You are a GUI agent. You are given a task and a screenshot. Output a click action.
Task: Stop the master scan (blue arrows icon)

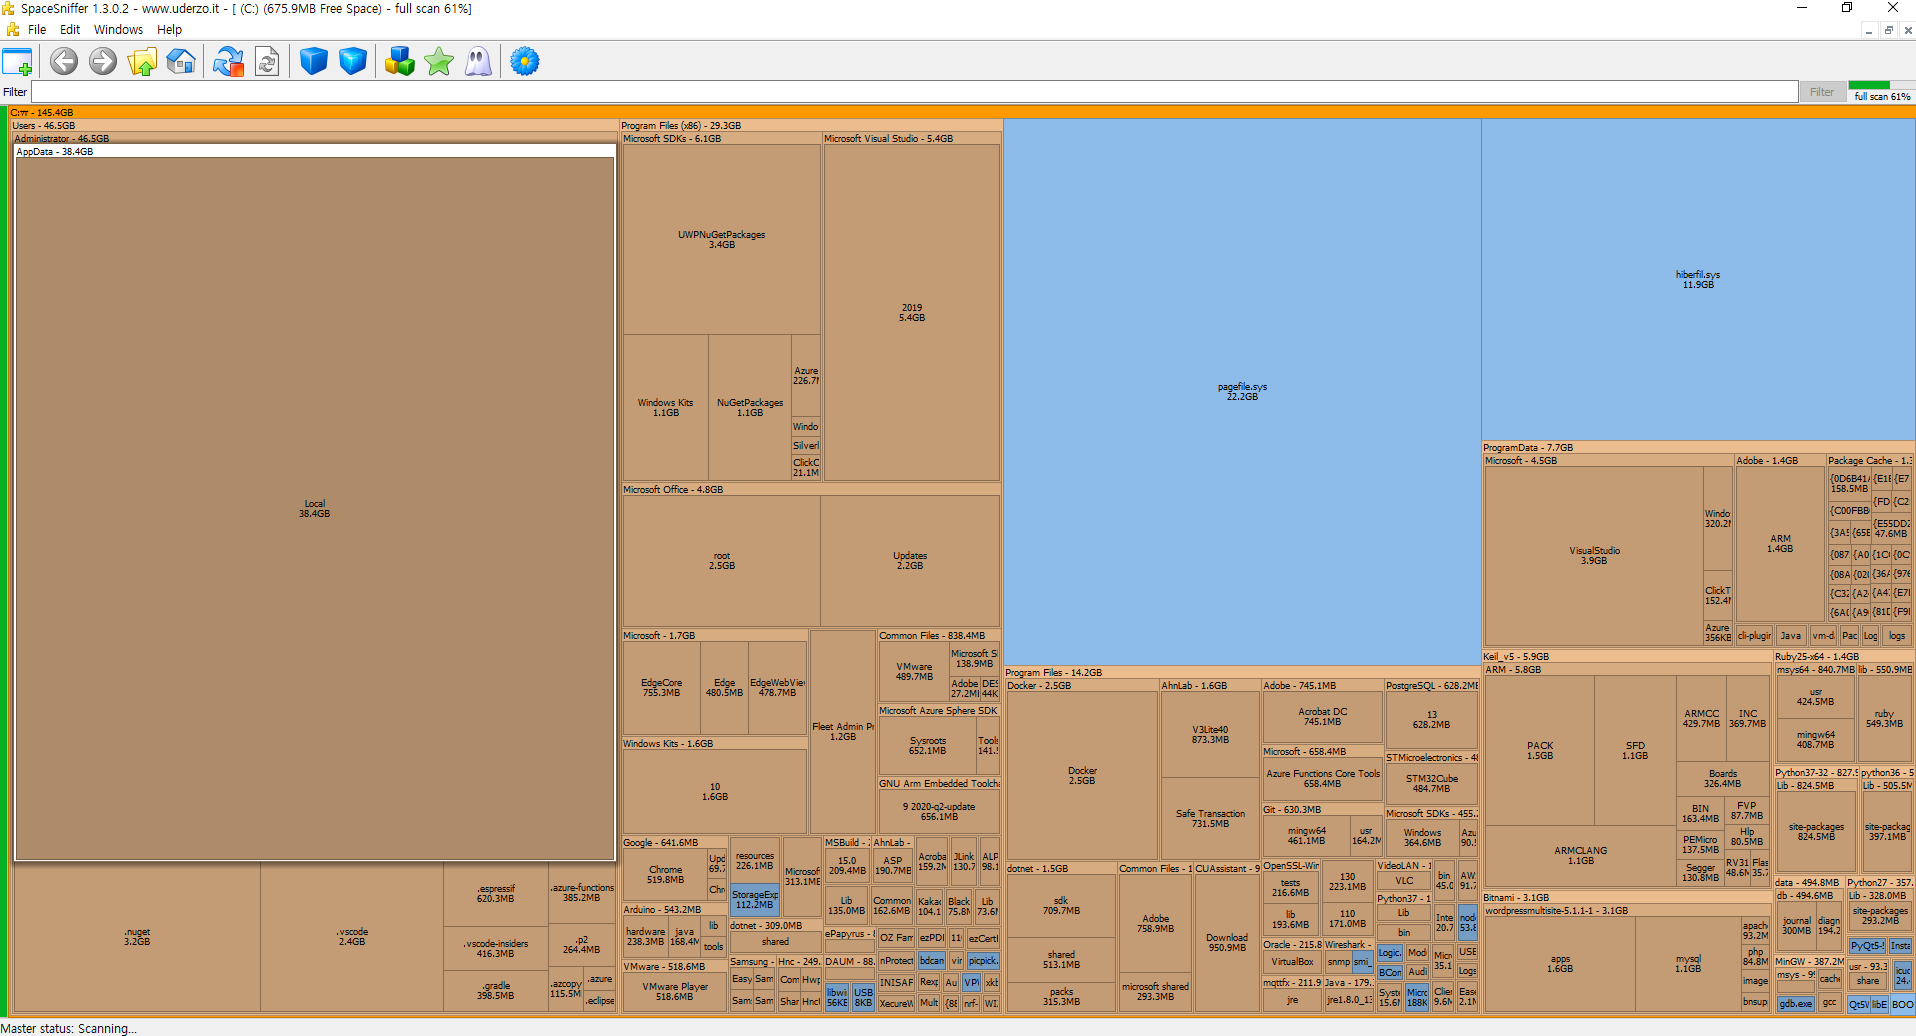click(228, 62)
